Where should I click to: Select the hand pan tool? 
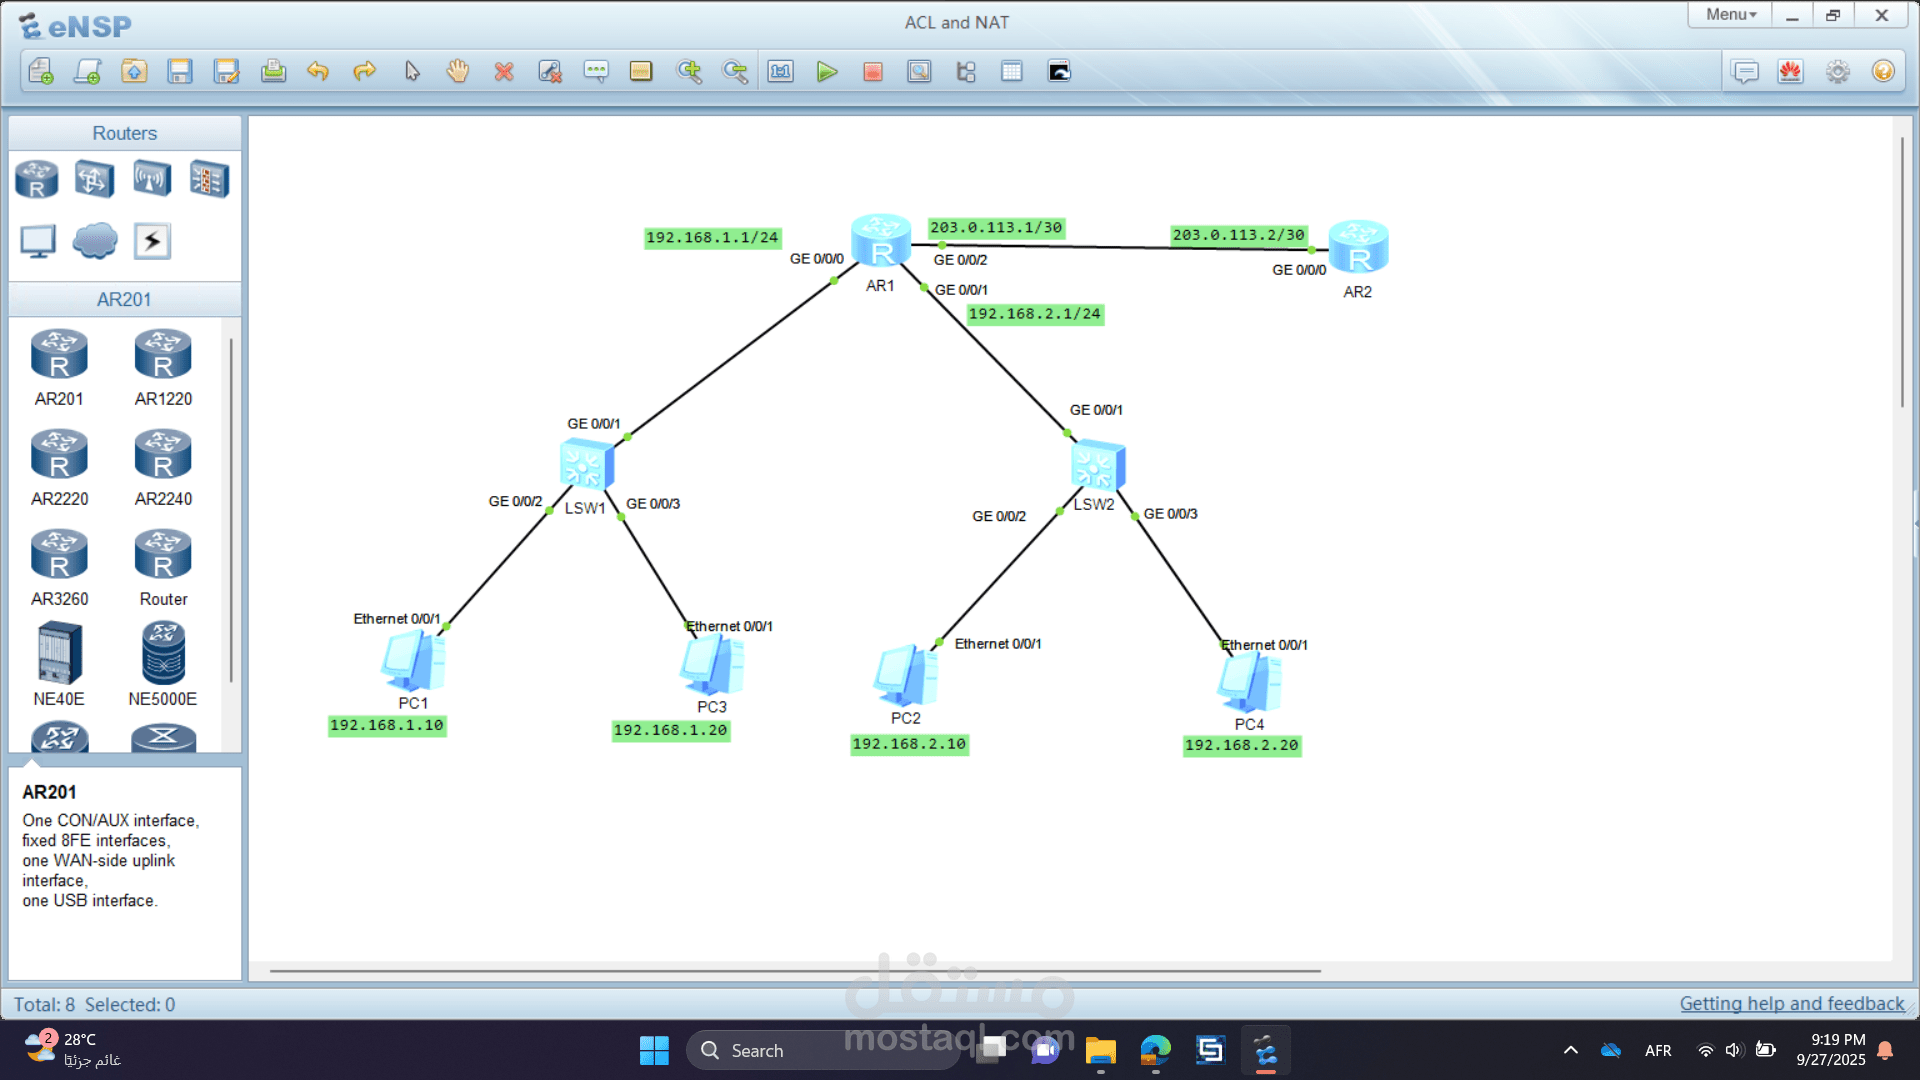(457, 71)
